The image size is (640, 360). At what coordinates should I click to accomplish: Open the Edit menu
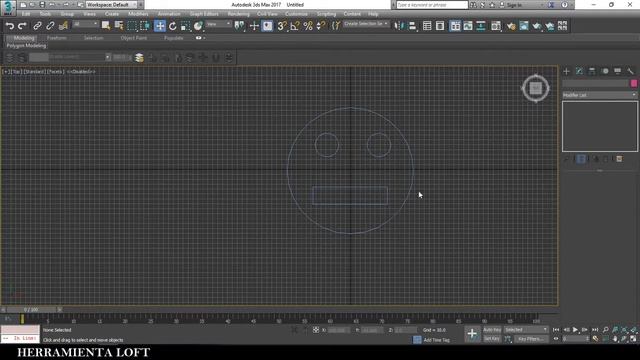[x=26, y=14]
